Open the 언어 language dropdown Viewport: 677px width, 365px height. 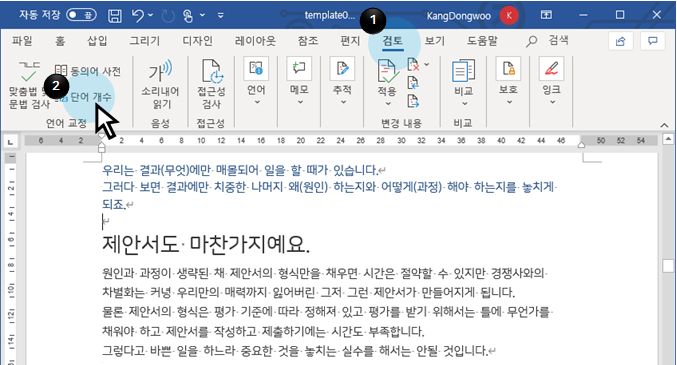[256, 82]
